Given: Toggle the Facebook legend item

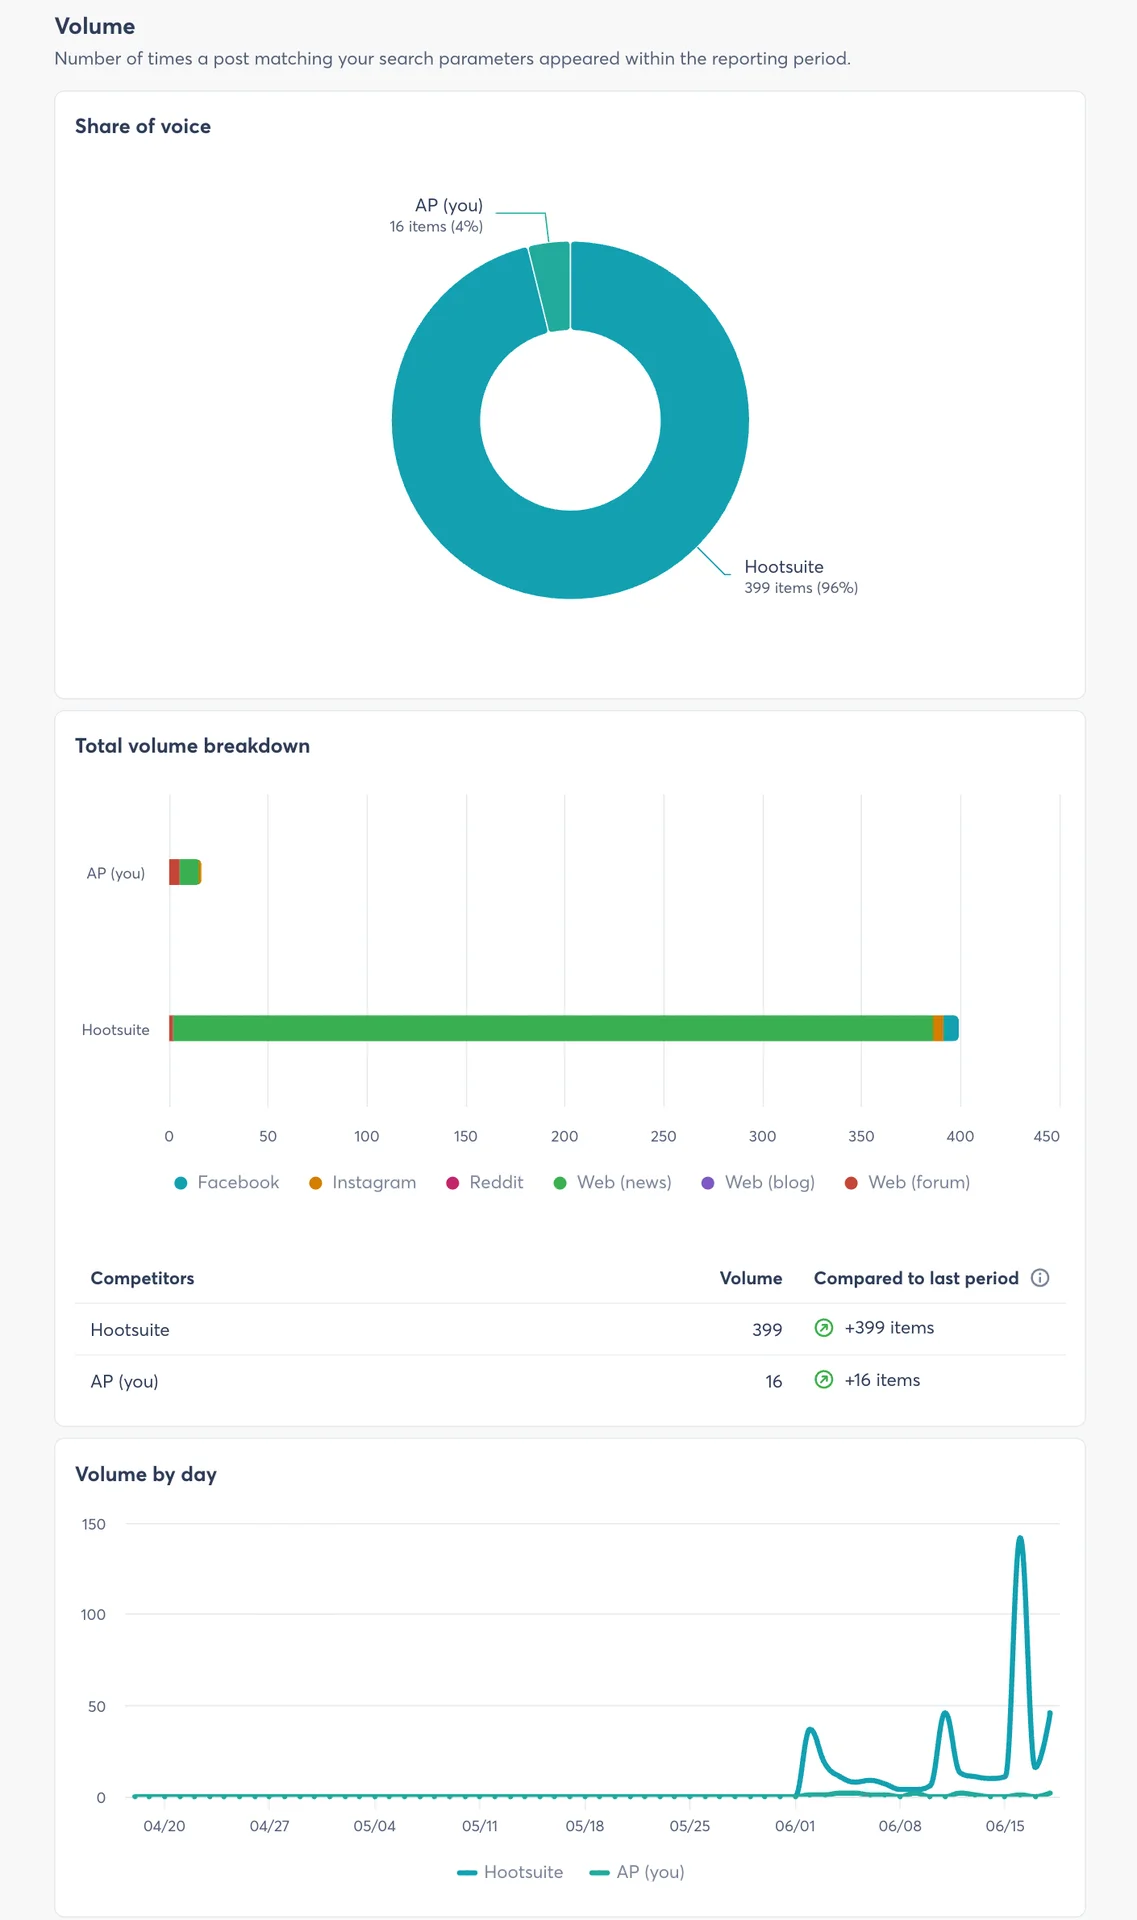Looking at the screenshot, I should 227,1182.
